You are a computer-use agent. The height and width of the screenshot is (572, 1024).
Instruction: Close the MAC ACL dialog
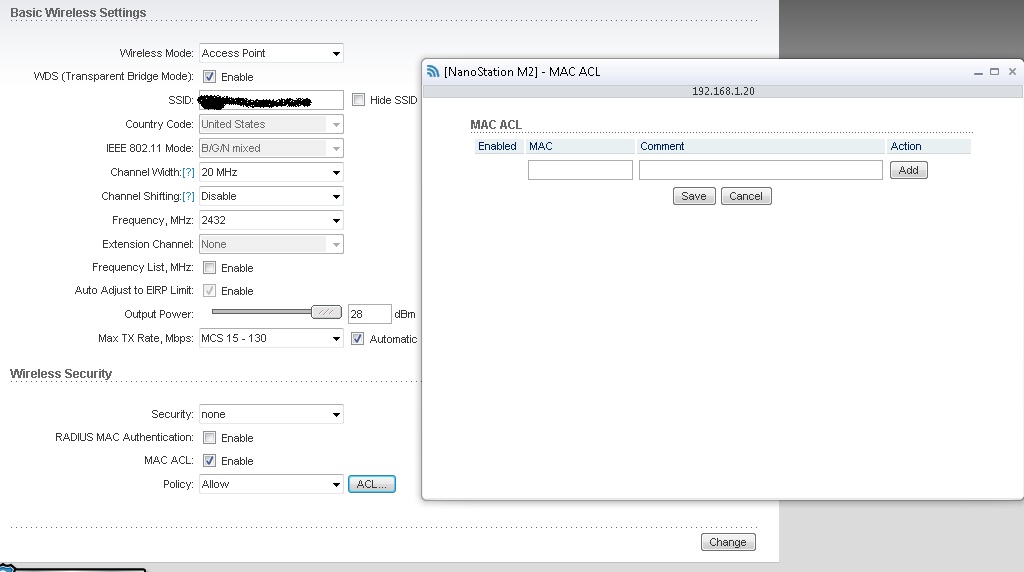[1012, 72]
